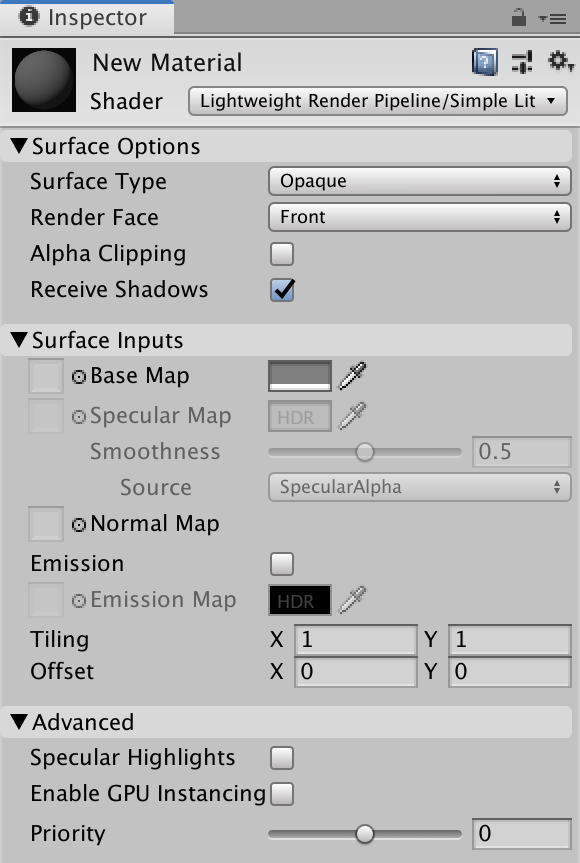Pick Base Map color with the eyedropper

click(x=352, y=375)
